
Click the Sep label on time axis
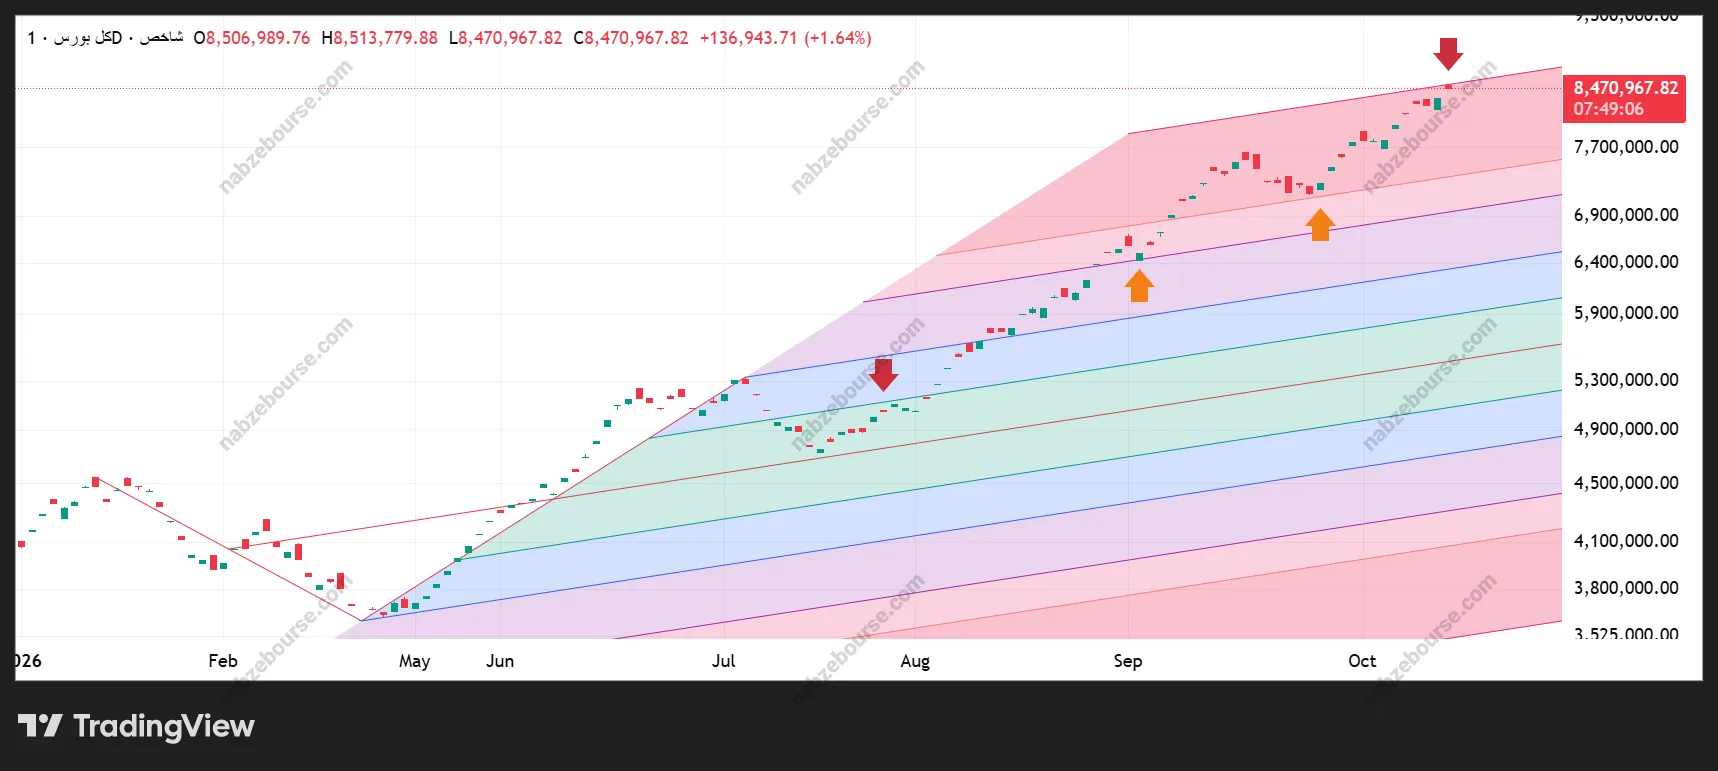pyautogui.click(x=1128, y=661)
